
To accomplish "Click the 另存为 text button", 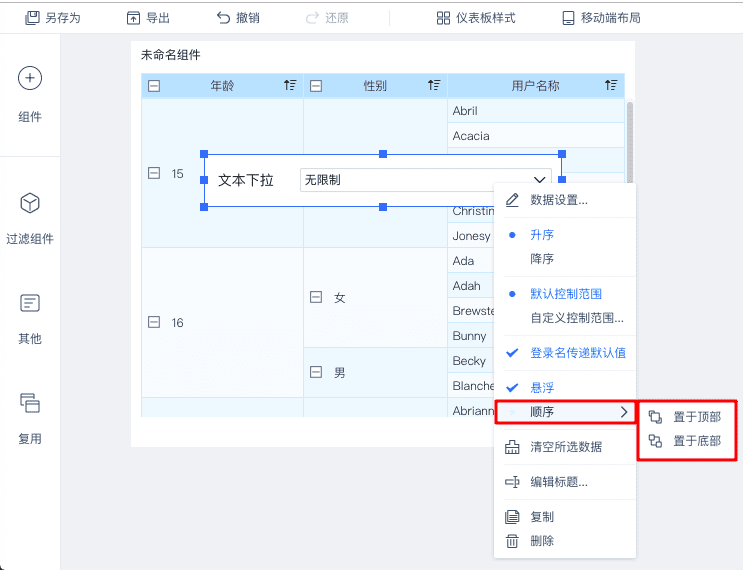I will pos(63,18).
